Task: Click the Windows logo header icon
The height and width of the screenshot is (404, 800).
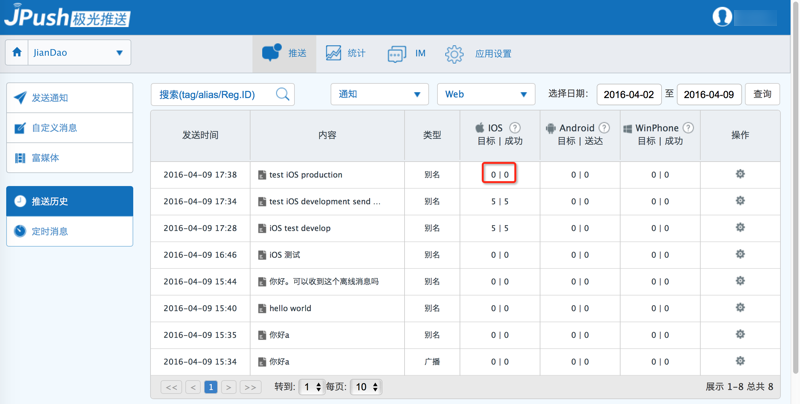Action: tap(628, 129)
